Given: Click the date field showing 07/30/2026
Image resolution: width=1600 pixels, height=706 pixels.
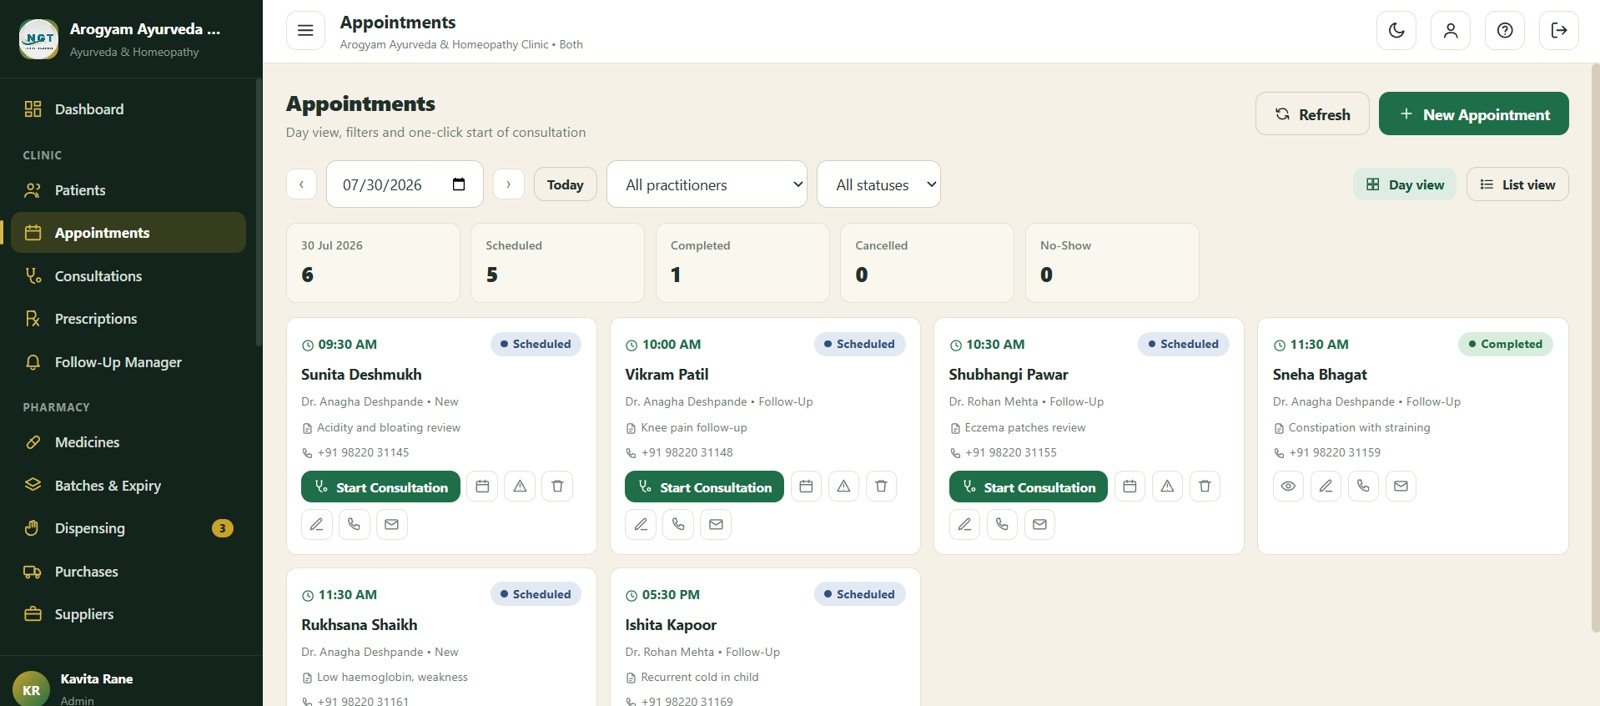Looking at the screenshot, I should click(405, 184).
